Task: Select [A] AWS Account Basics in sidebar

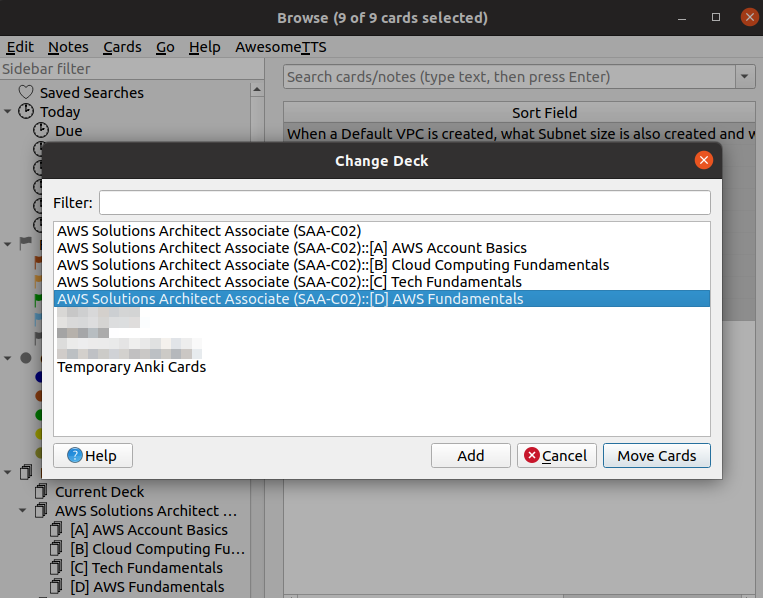Action: point(149,530)
